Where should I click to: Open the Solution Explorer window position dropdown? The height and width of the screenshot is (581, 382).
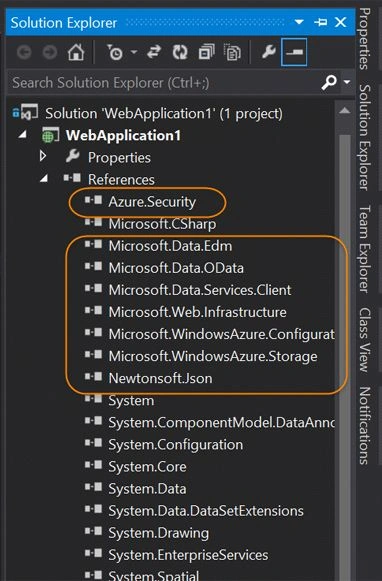tap(299, 22)
